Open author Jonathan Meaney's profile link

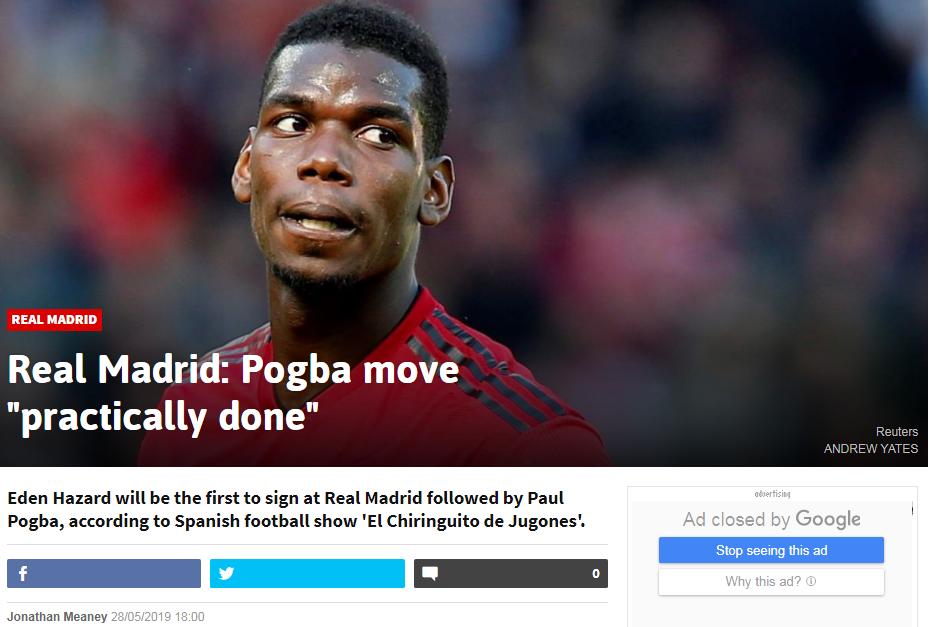coord(57,617)
